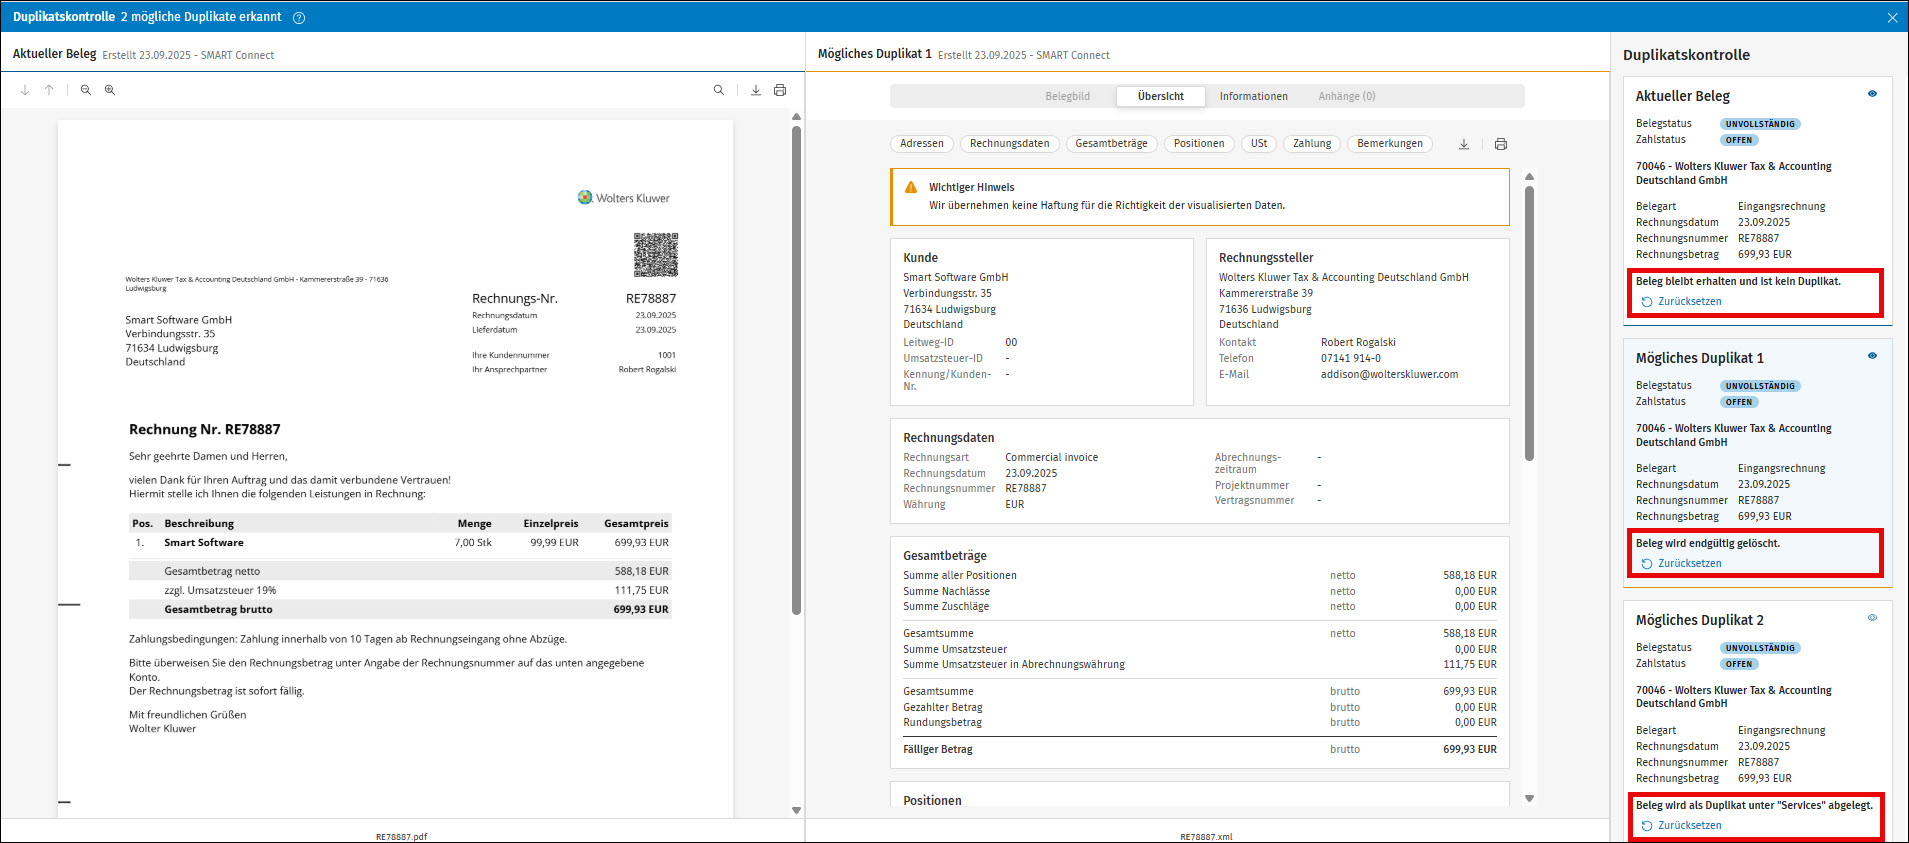Toggle eye icon for Mögliches Duplikat 1
This screenshot has width=1909, height=843.
pyautogui.click(x=1872, y=356)
